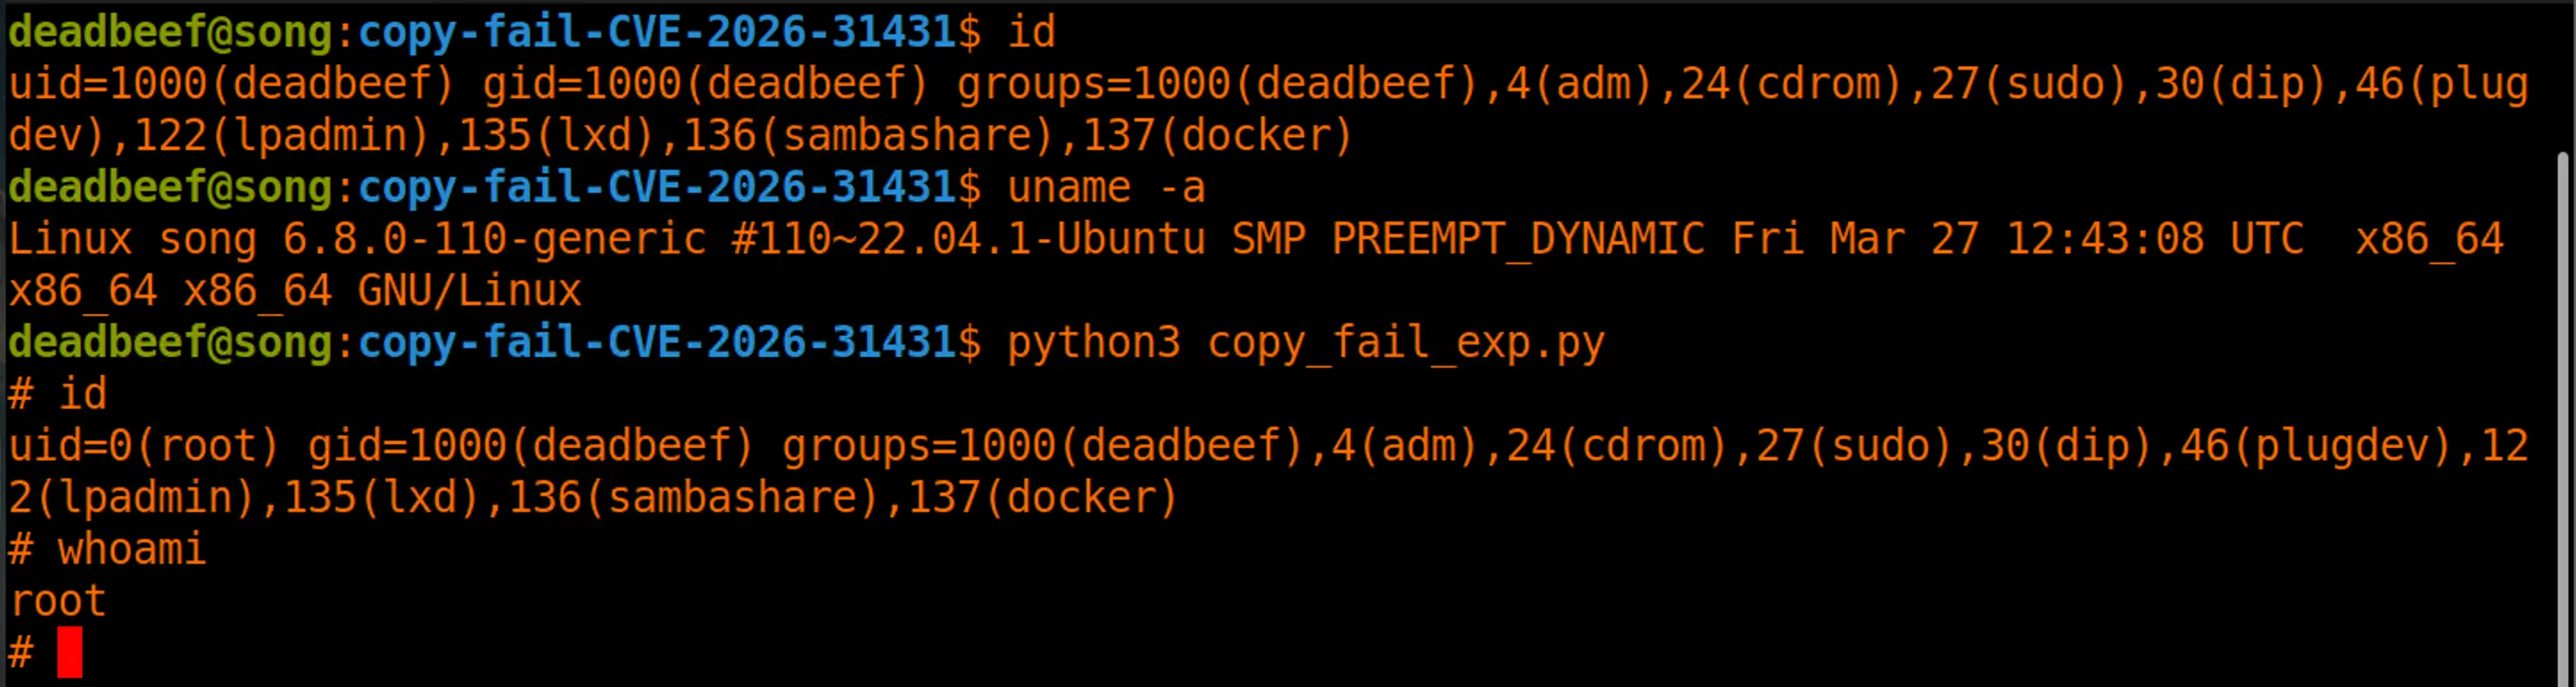2576x687 pixels.
Task: Click the id command on the first prompt line
Action: point(1031,33)
